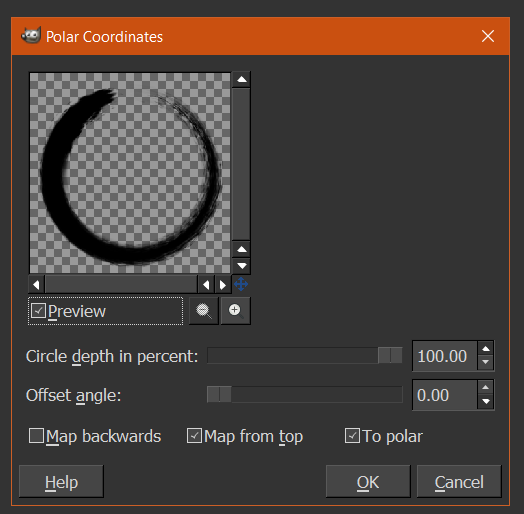Image resolution: width=524 pixels, height=514 pixels.
Task: Decrease circle depth with down stepper
Action: (x=486, y=362)
